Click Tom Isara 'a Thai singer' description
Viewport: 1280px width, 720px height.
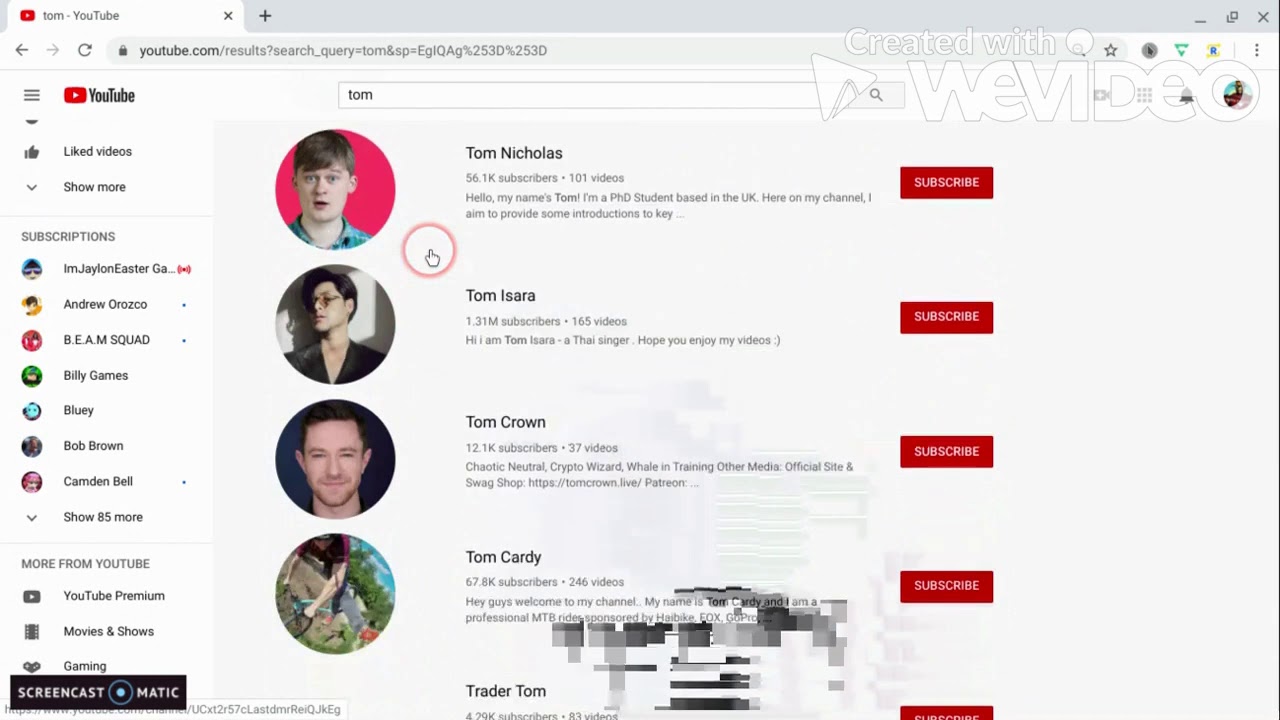(x=622, y=340)
